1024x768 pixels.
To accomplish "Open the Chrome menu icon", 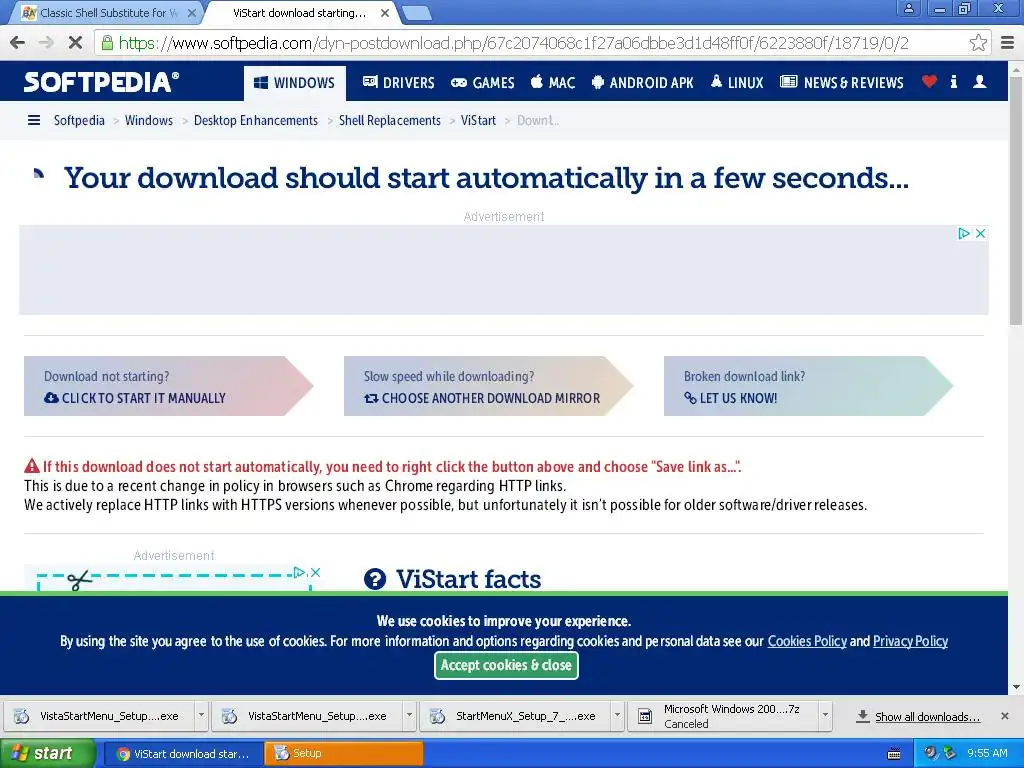I will [1008, 43].
